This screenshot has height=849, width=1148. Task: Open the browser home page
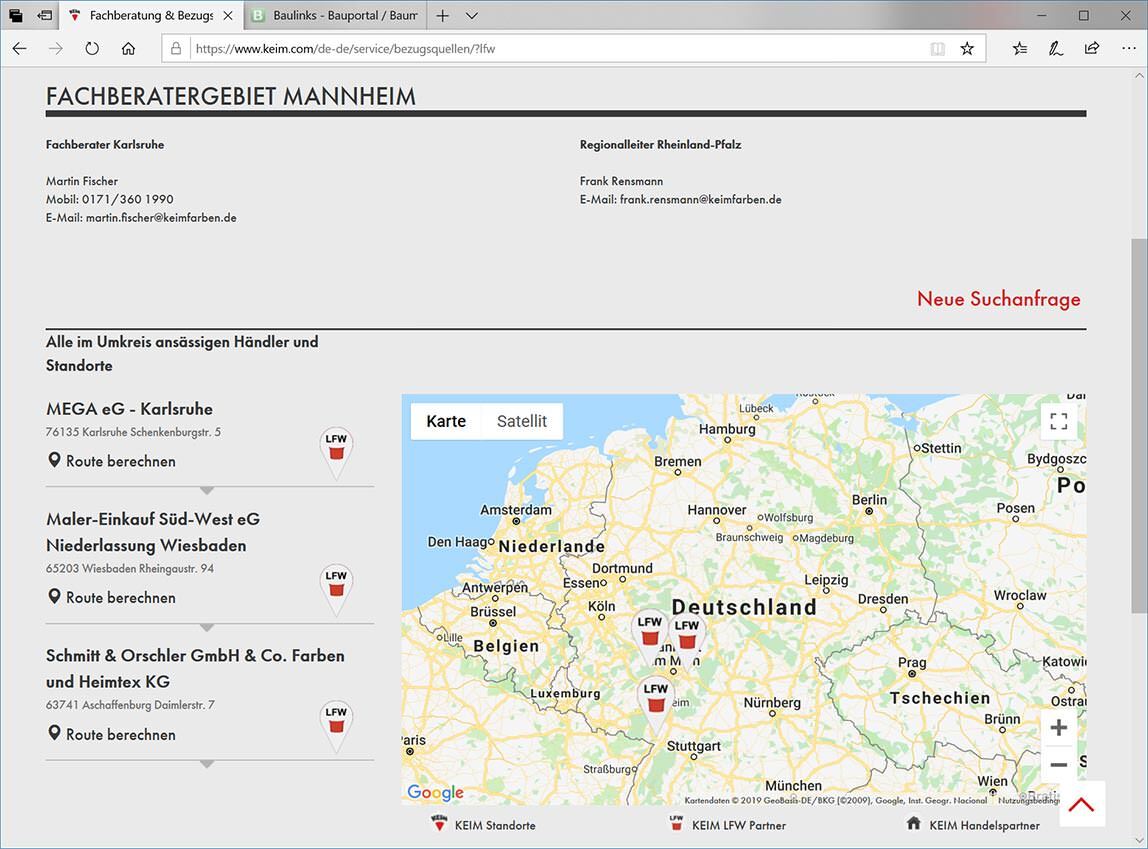128,49
